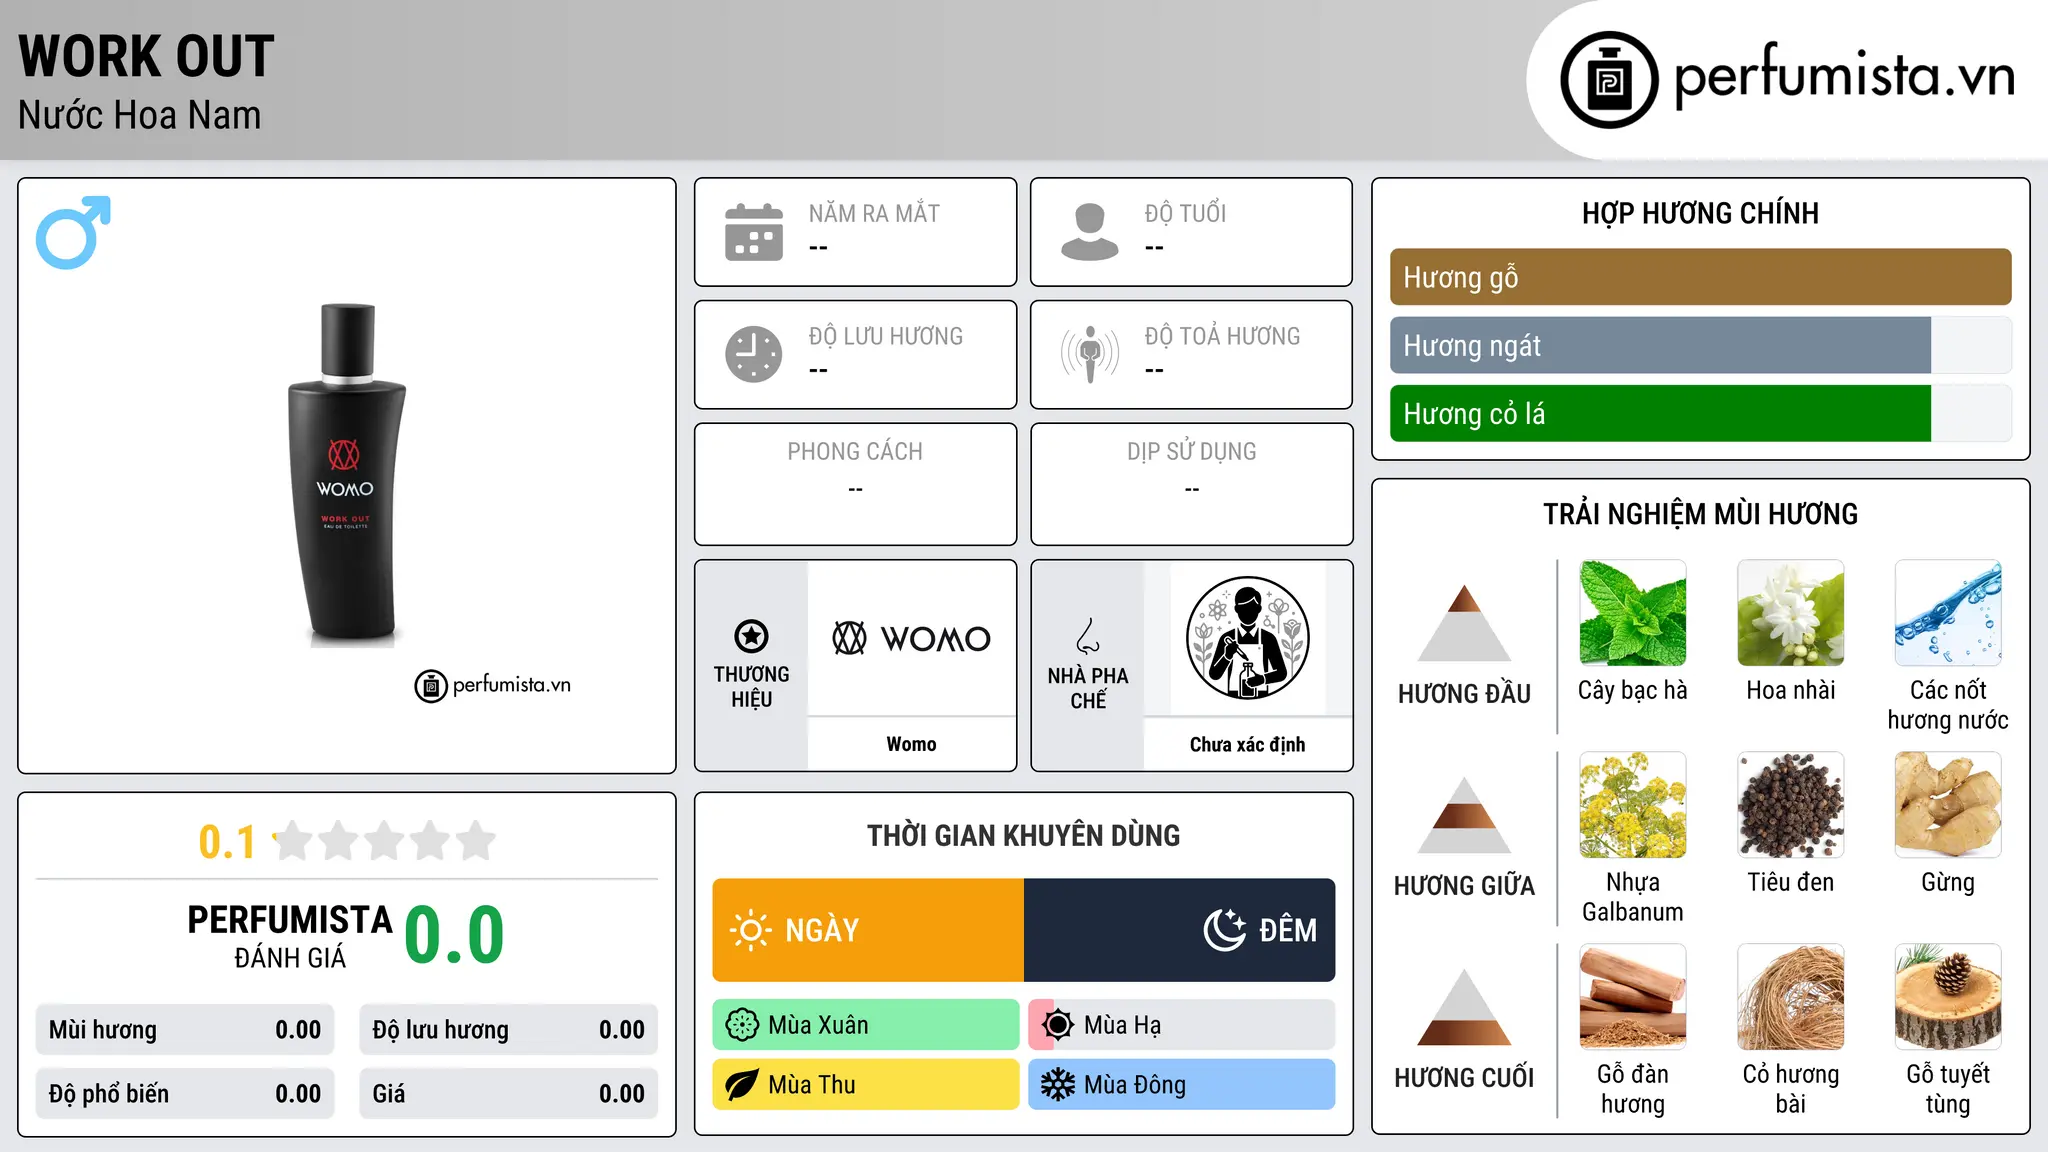Click the star rating row next to 0.1
Image resolution: width=2048 pixels, height=1152 pixels.
385,841
